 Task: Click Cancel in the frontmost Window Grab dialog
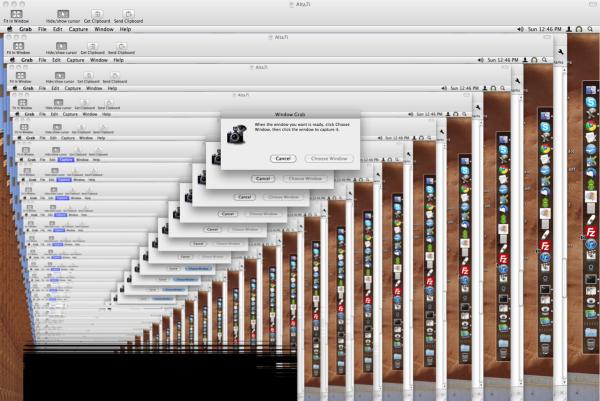point(283,158)
